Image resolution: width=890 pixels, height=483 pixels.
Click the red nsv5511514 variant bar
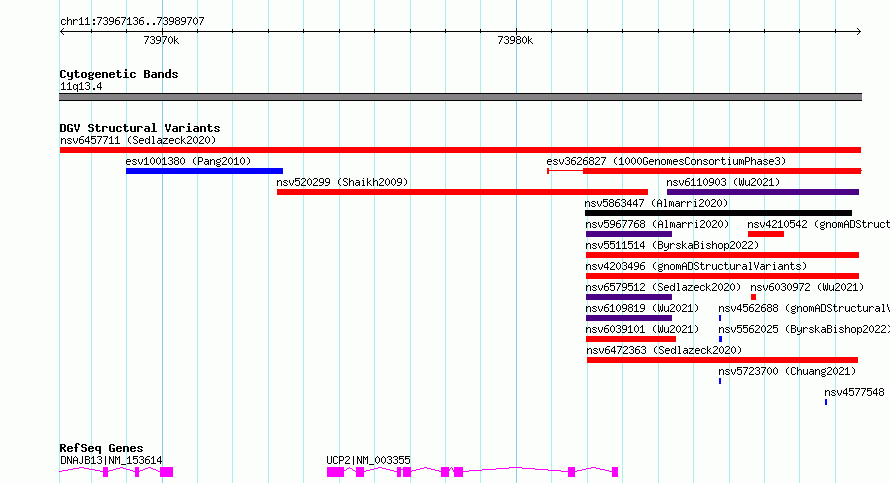[x=722, y=255]
